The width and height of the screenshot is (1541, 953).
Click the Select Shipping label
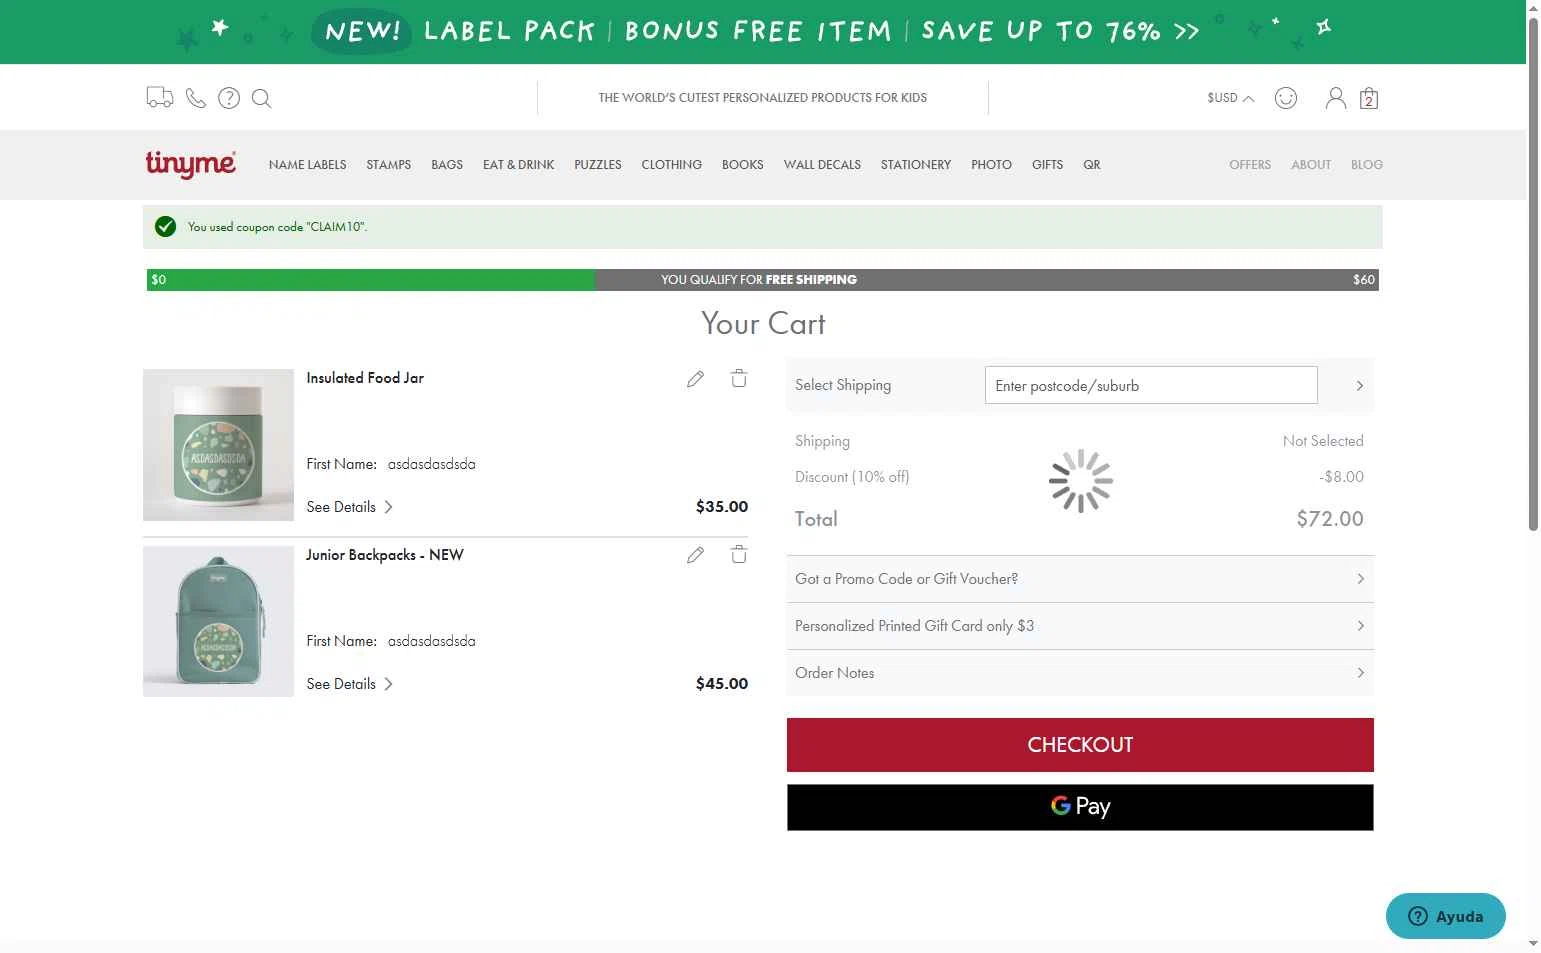tap(843, 385)
